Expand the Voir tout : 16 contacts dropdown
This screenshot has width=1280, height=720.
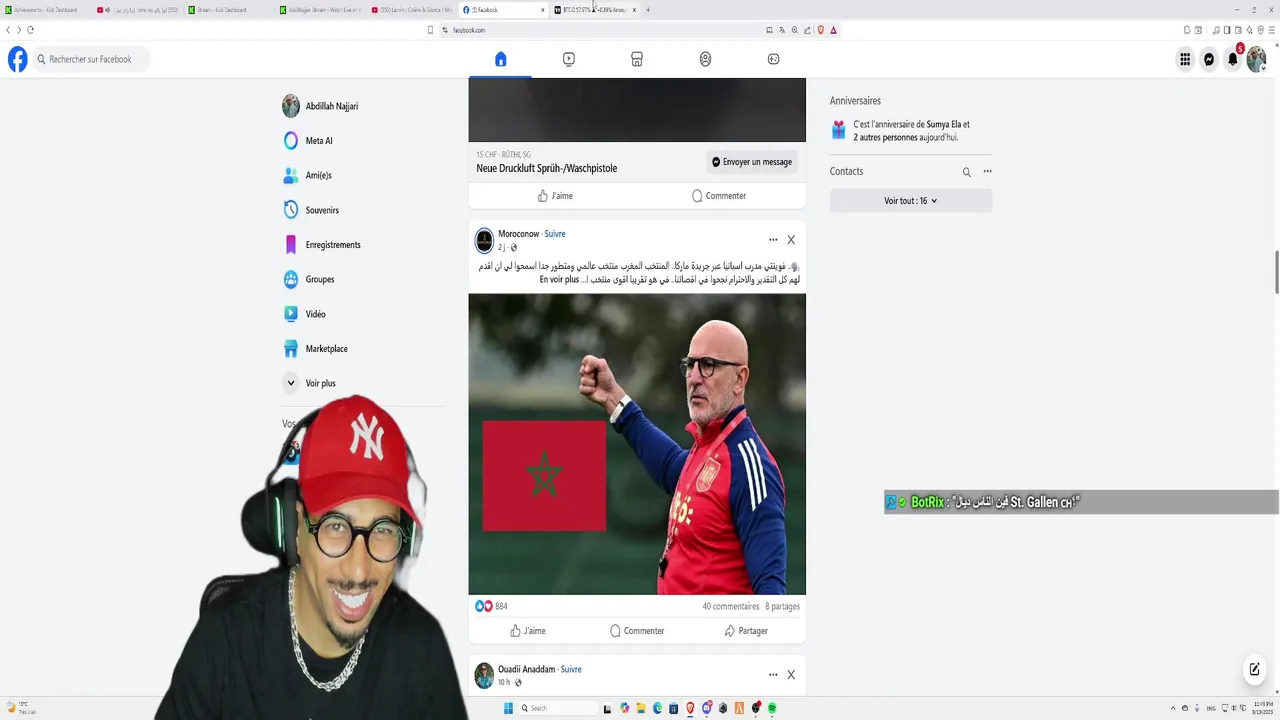(x=911, y=201)
